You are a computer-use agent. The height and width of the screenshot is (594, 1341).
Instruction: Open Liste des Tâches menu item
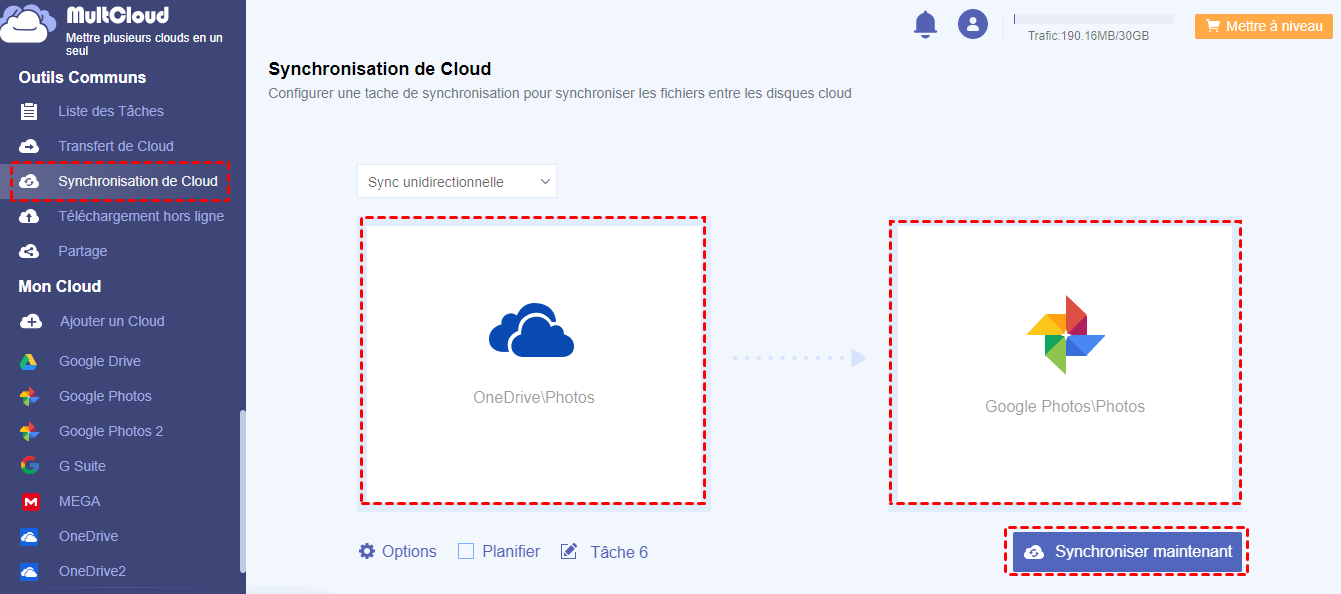pyautogui.click(x=111, y=111)
